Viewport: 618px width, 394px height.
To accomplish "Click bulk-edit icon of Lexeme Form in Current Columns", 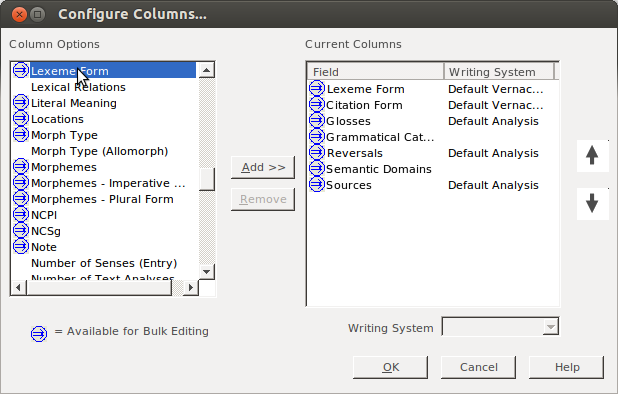I will pyautogui.click(x=316, y=89).
